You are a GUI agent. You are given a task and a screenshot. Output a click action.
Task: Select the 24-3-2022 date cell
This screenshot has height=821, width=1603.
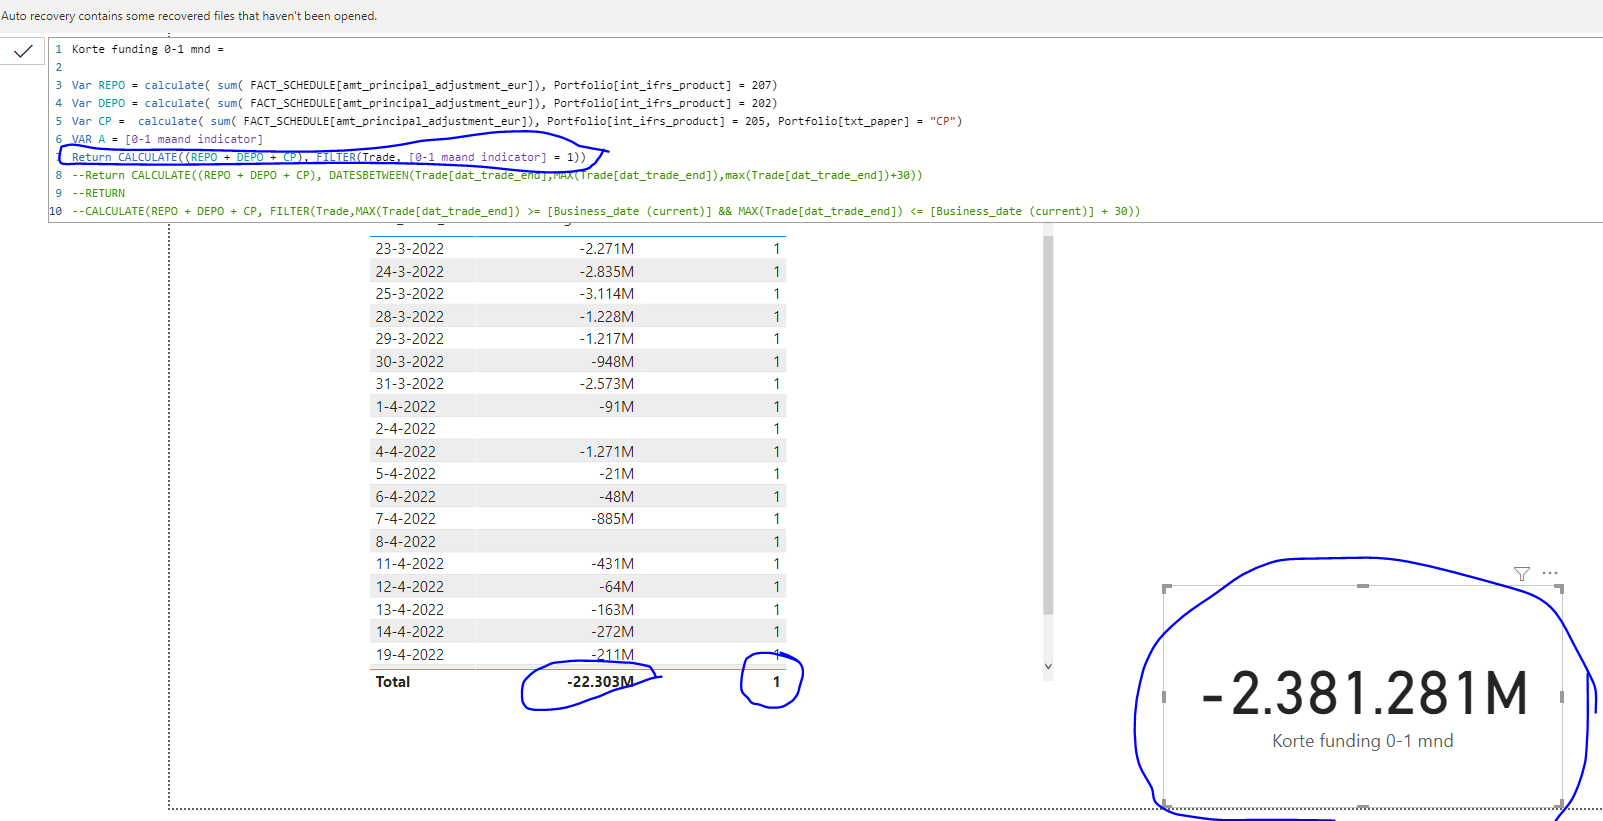tap(410, 271)
